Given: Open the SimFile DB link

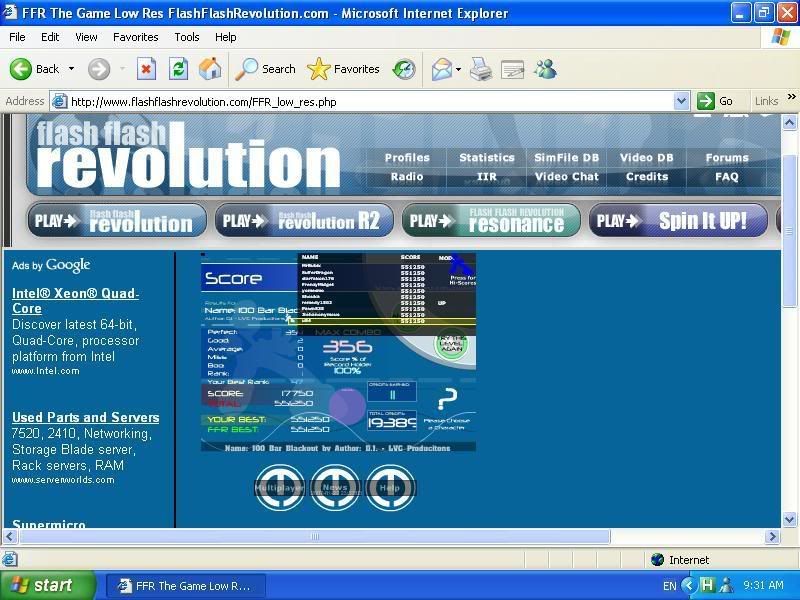Looking at the screenshot, I should (x=566, y=158).
